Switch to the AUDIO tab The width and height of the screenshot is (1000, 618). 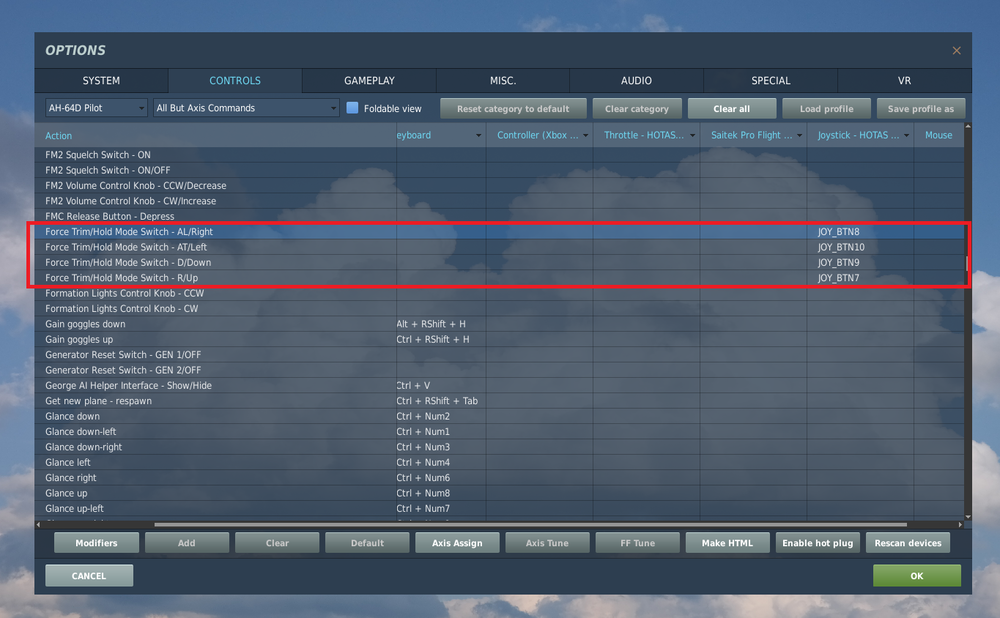pos(636,80)
